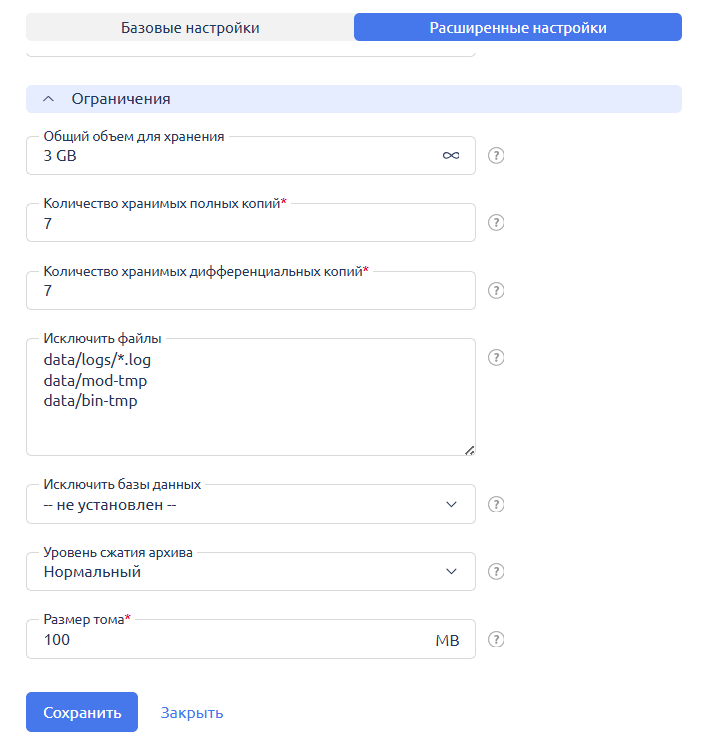Collapse the Ограничения section chevron
This screenshot has height=747, width=707.
pyautogui.click(x=48, y=99)
